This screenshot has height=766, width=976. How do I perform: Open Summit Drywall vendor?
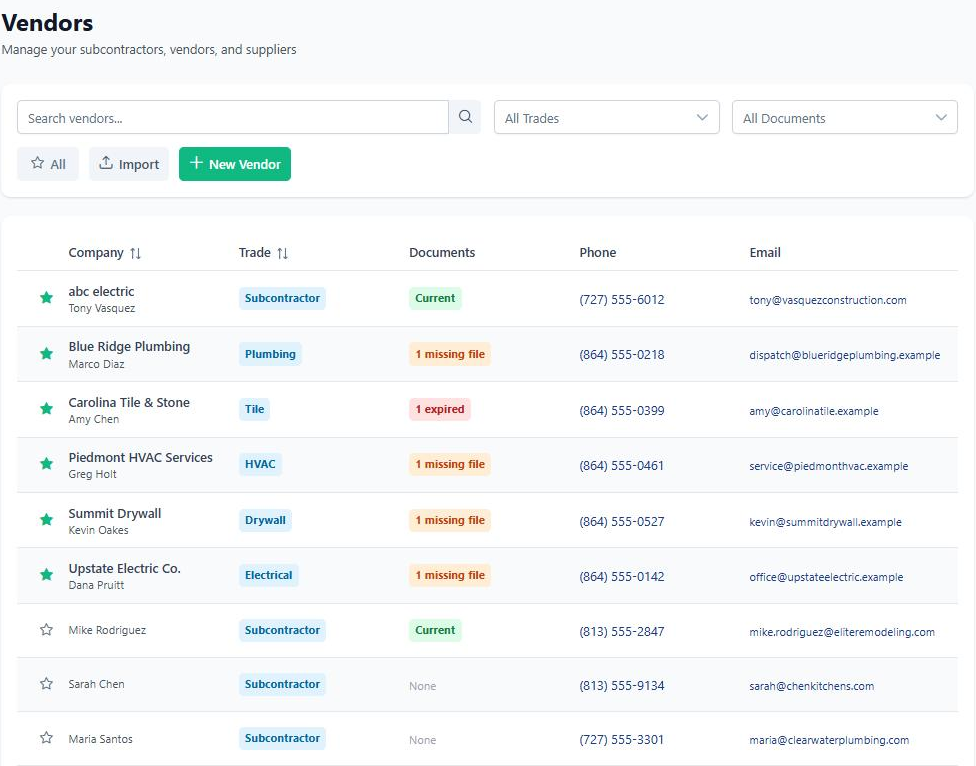pos(115,513)
